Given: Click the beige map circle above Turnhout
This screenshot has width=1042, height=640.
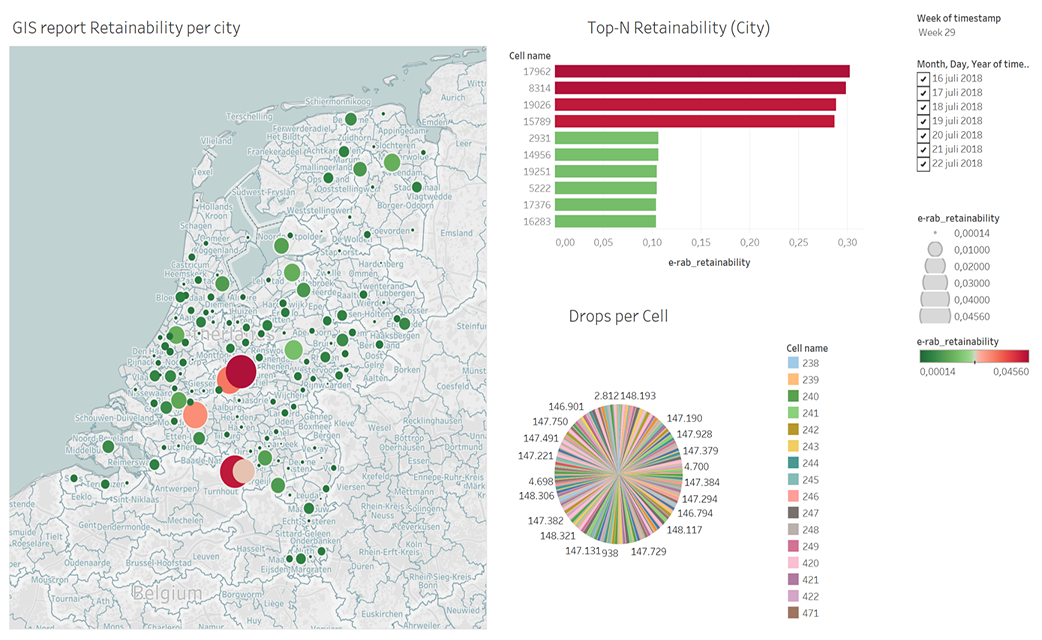Looking at the screenshot, I should pyautogui.click(x=244, y=471).
